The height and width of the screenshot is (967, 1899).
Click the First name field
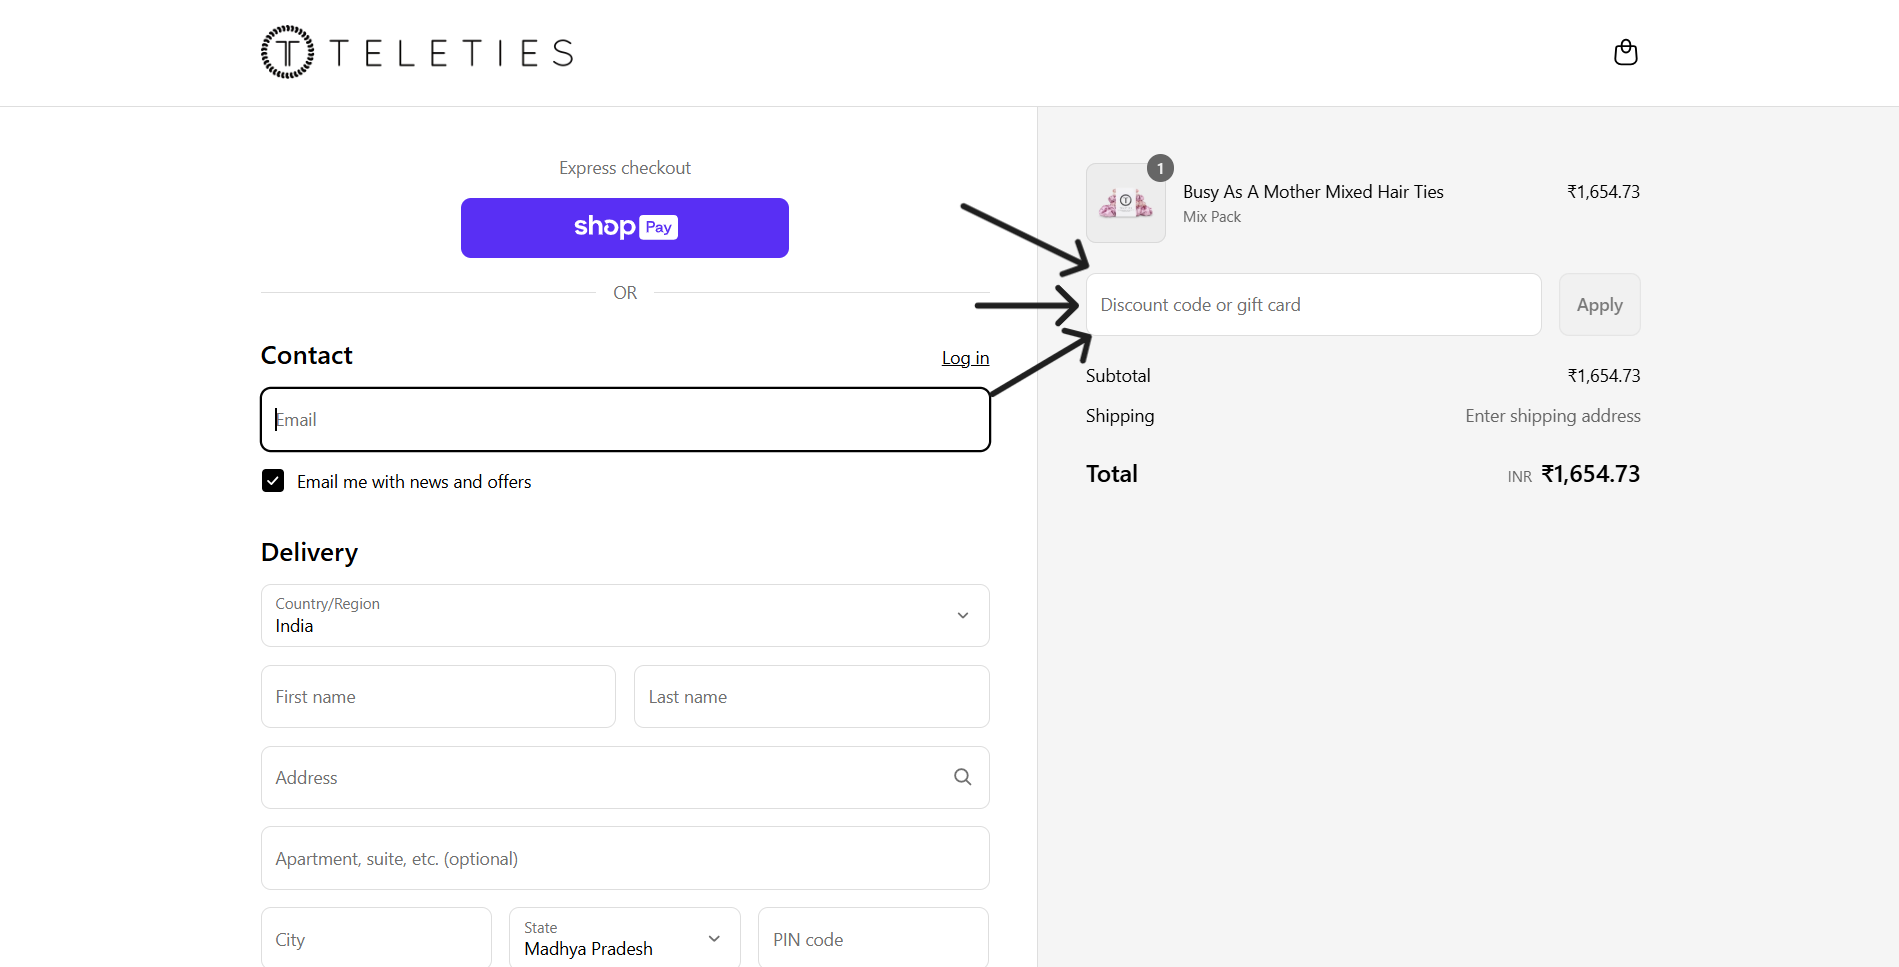[x=438, y=697]
